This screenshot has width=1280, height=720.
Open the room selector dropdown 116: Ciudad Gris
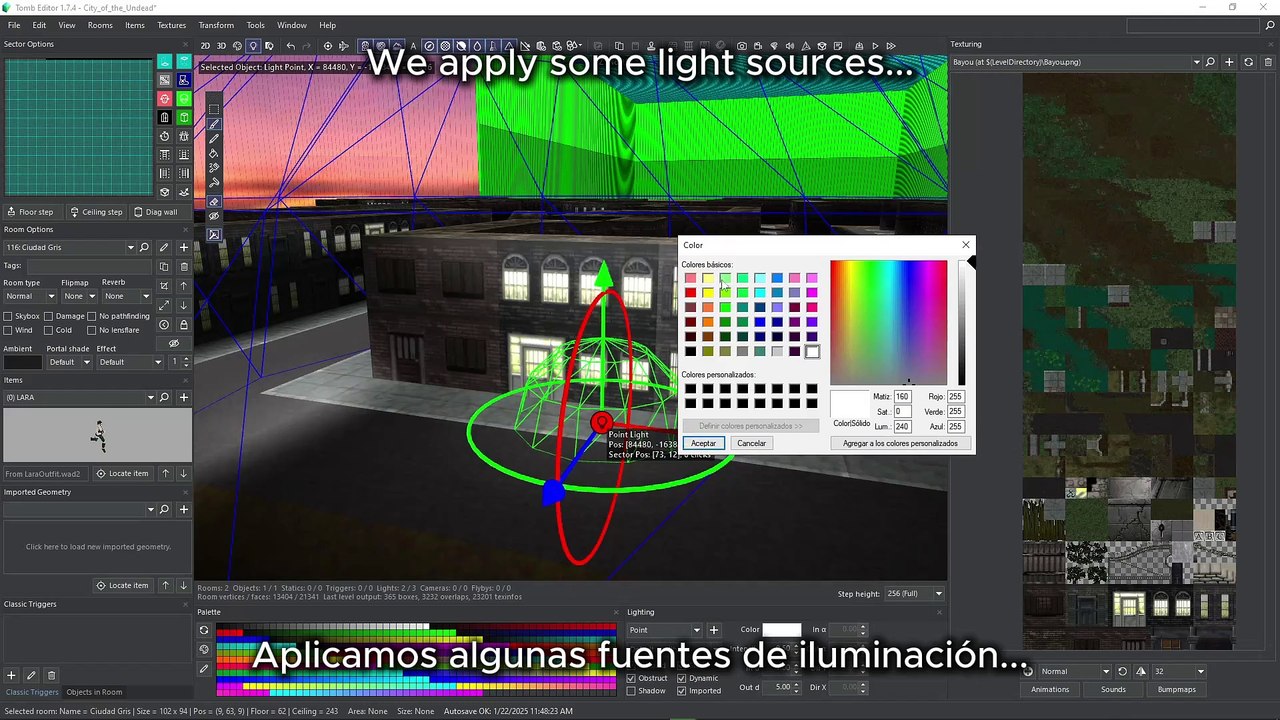pos(70,247)
